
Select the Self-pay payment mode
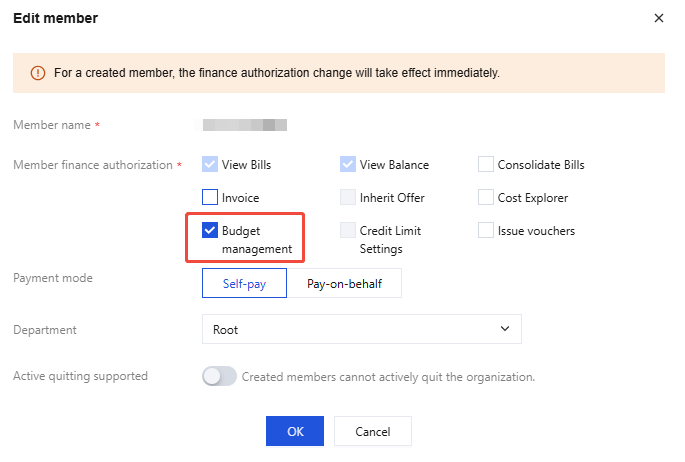point(244,283)
